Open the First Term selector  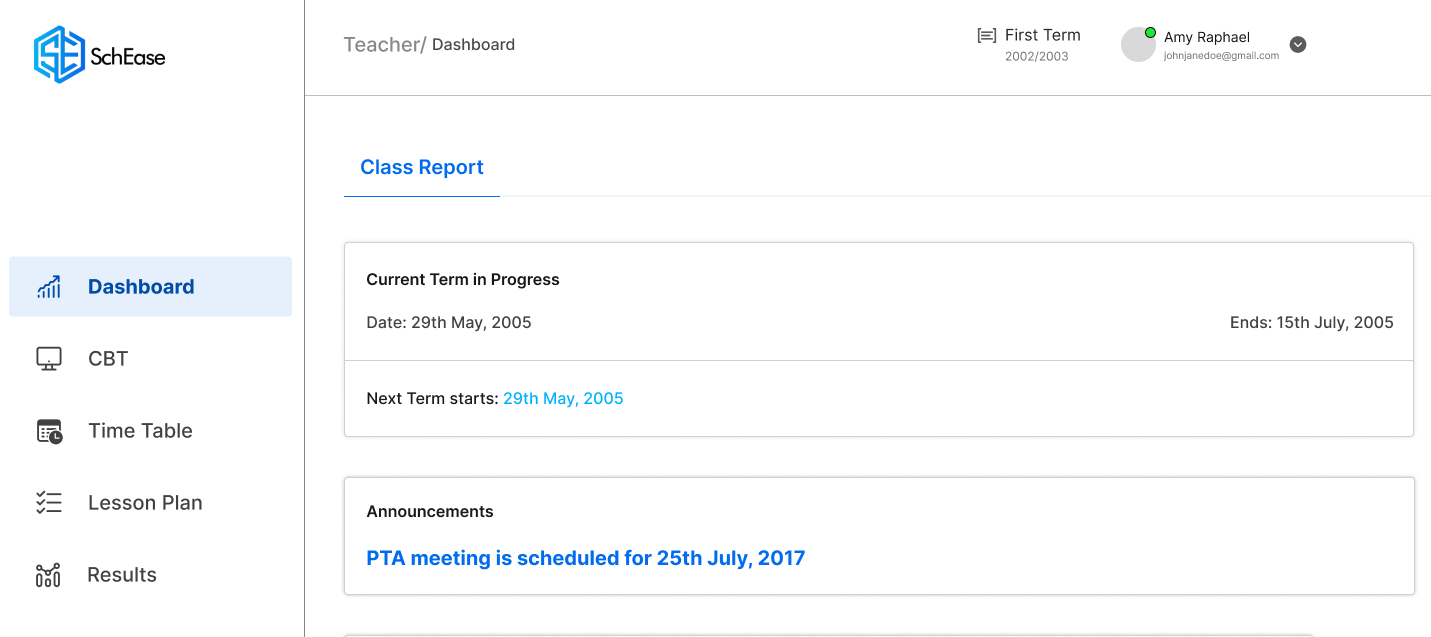[x=1029, y=44]
